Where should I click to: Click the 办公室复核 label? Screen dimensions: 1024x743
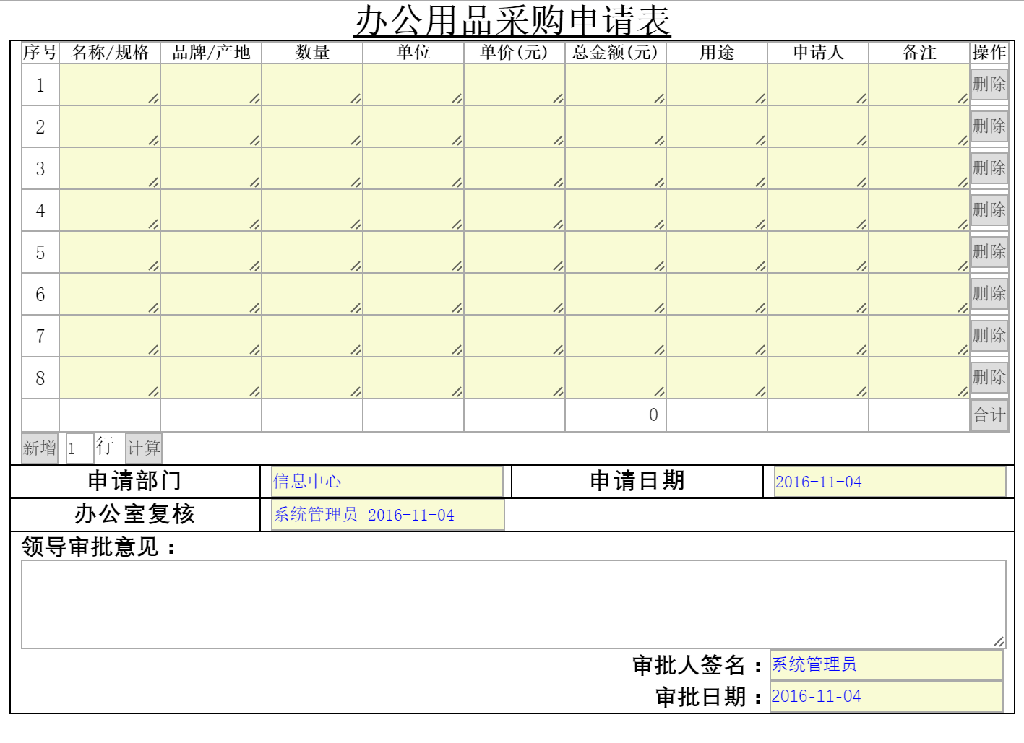click(x=135, y=514)
